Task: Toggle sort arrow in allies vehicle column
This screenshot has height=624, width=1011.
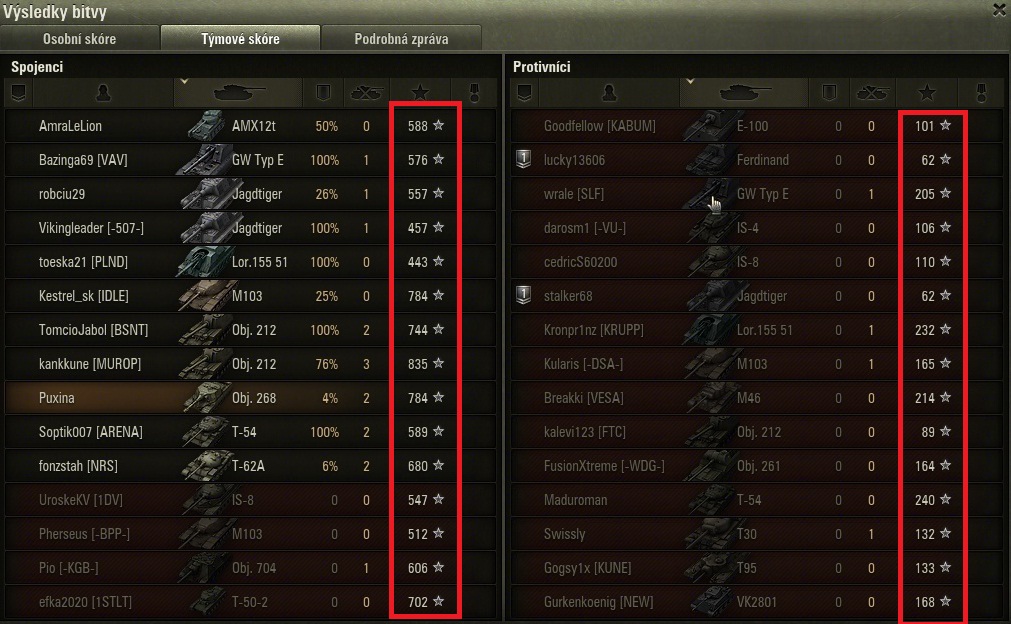Action: [x=184, y=82]
